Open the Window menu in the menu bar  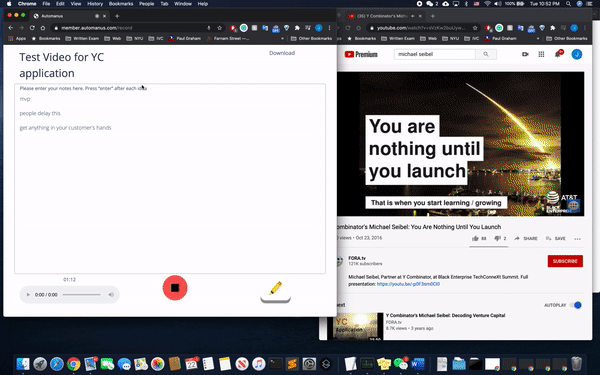click(x=183, y=4)
